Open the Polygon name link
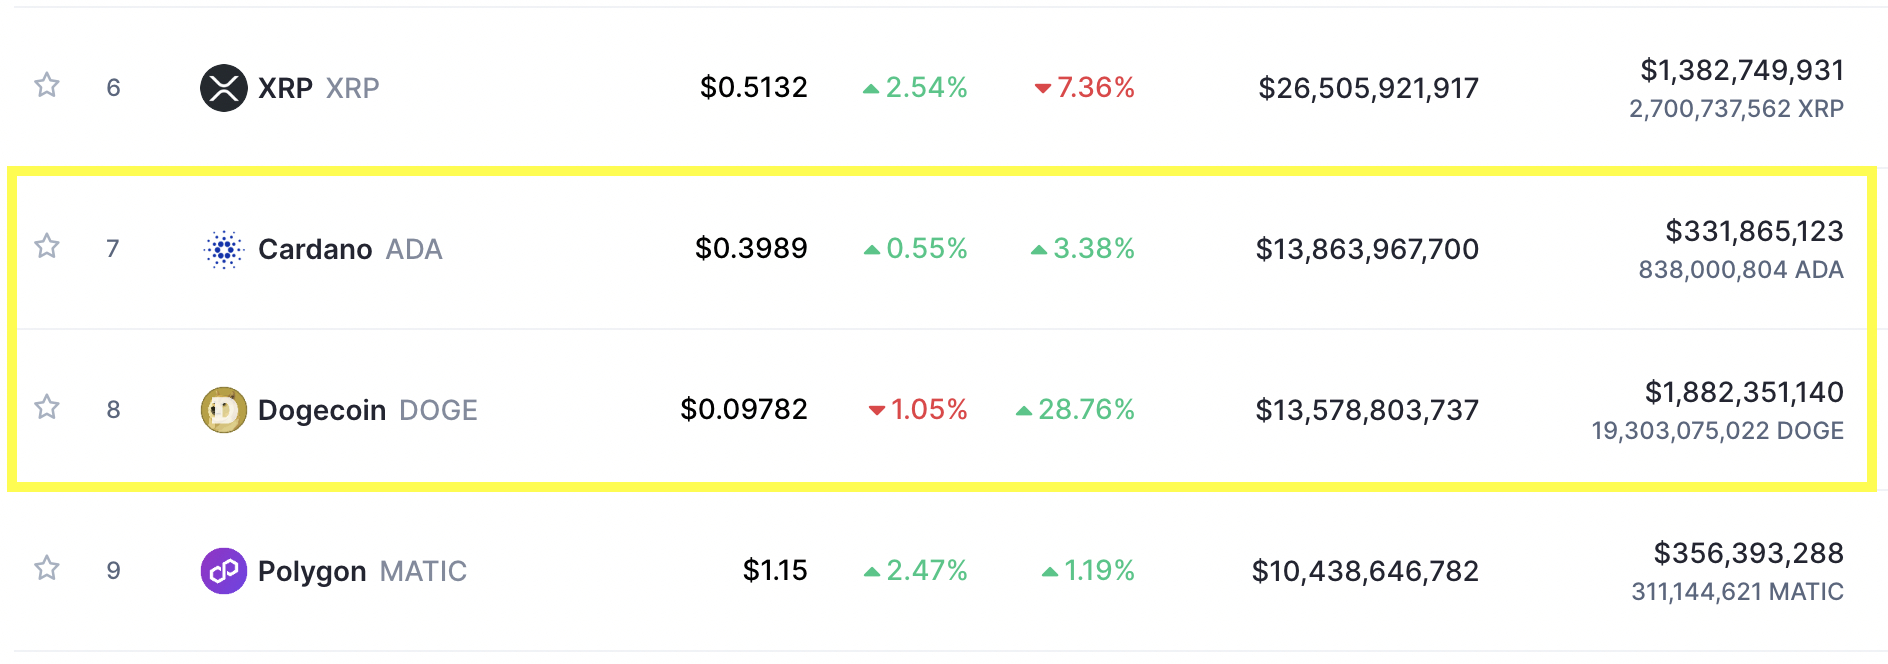1888x664 pixels. point(312,571)
